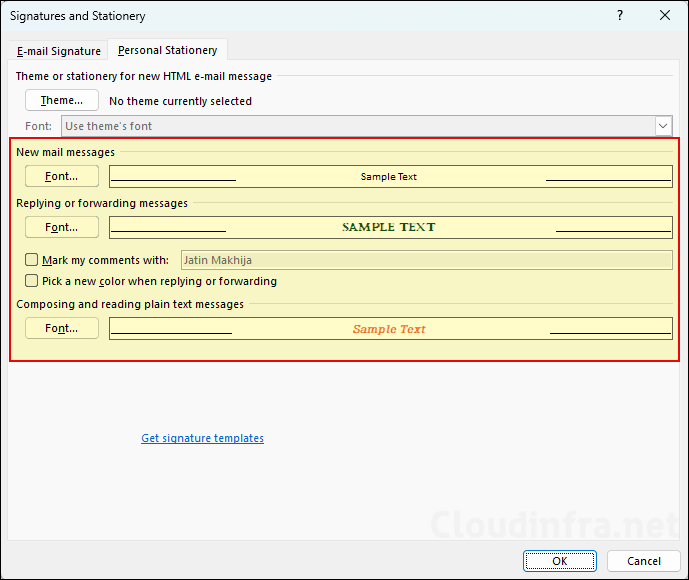Click 'No theme currently selected' text
Image resolution: width=689 pixels, height=580 pixels.
coord(181,101)
